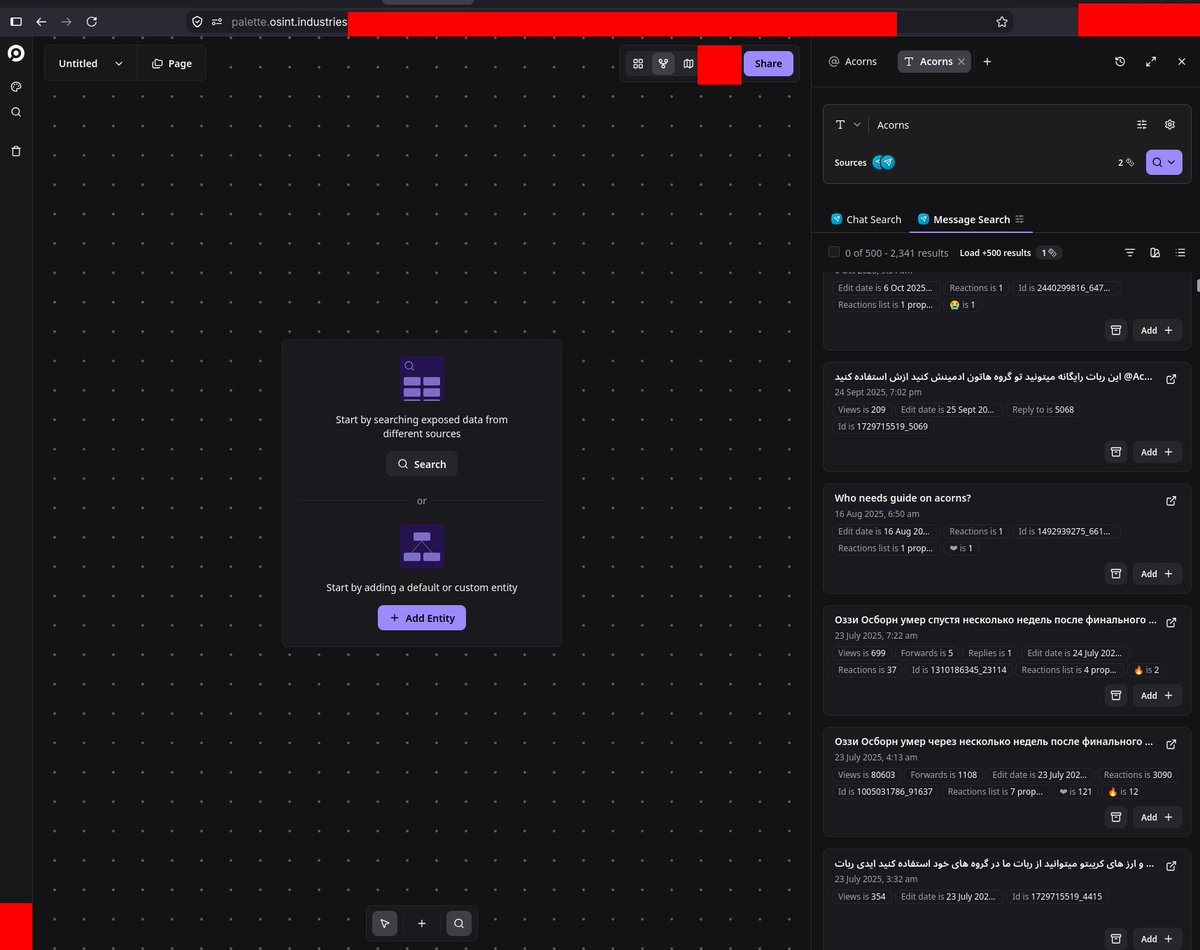Open Message Search options sliders icon
The height and width of the screenshot is (950, 1200).
tap(1020, 219)
